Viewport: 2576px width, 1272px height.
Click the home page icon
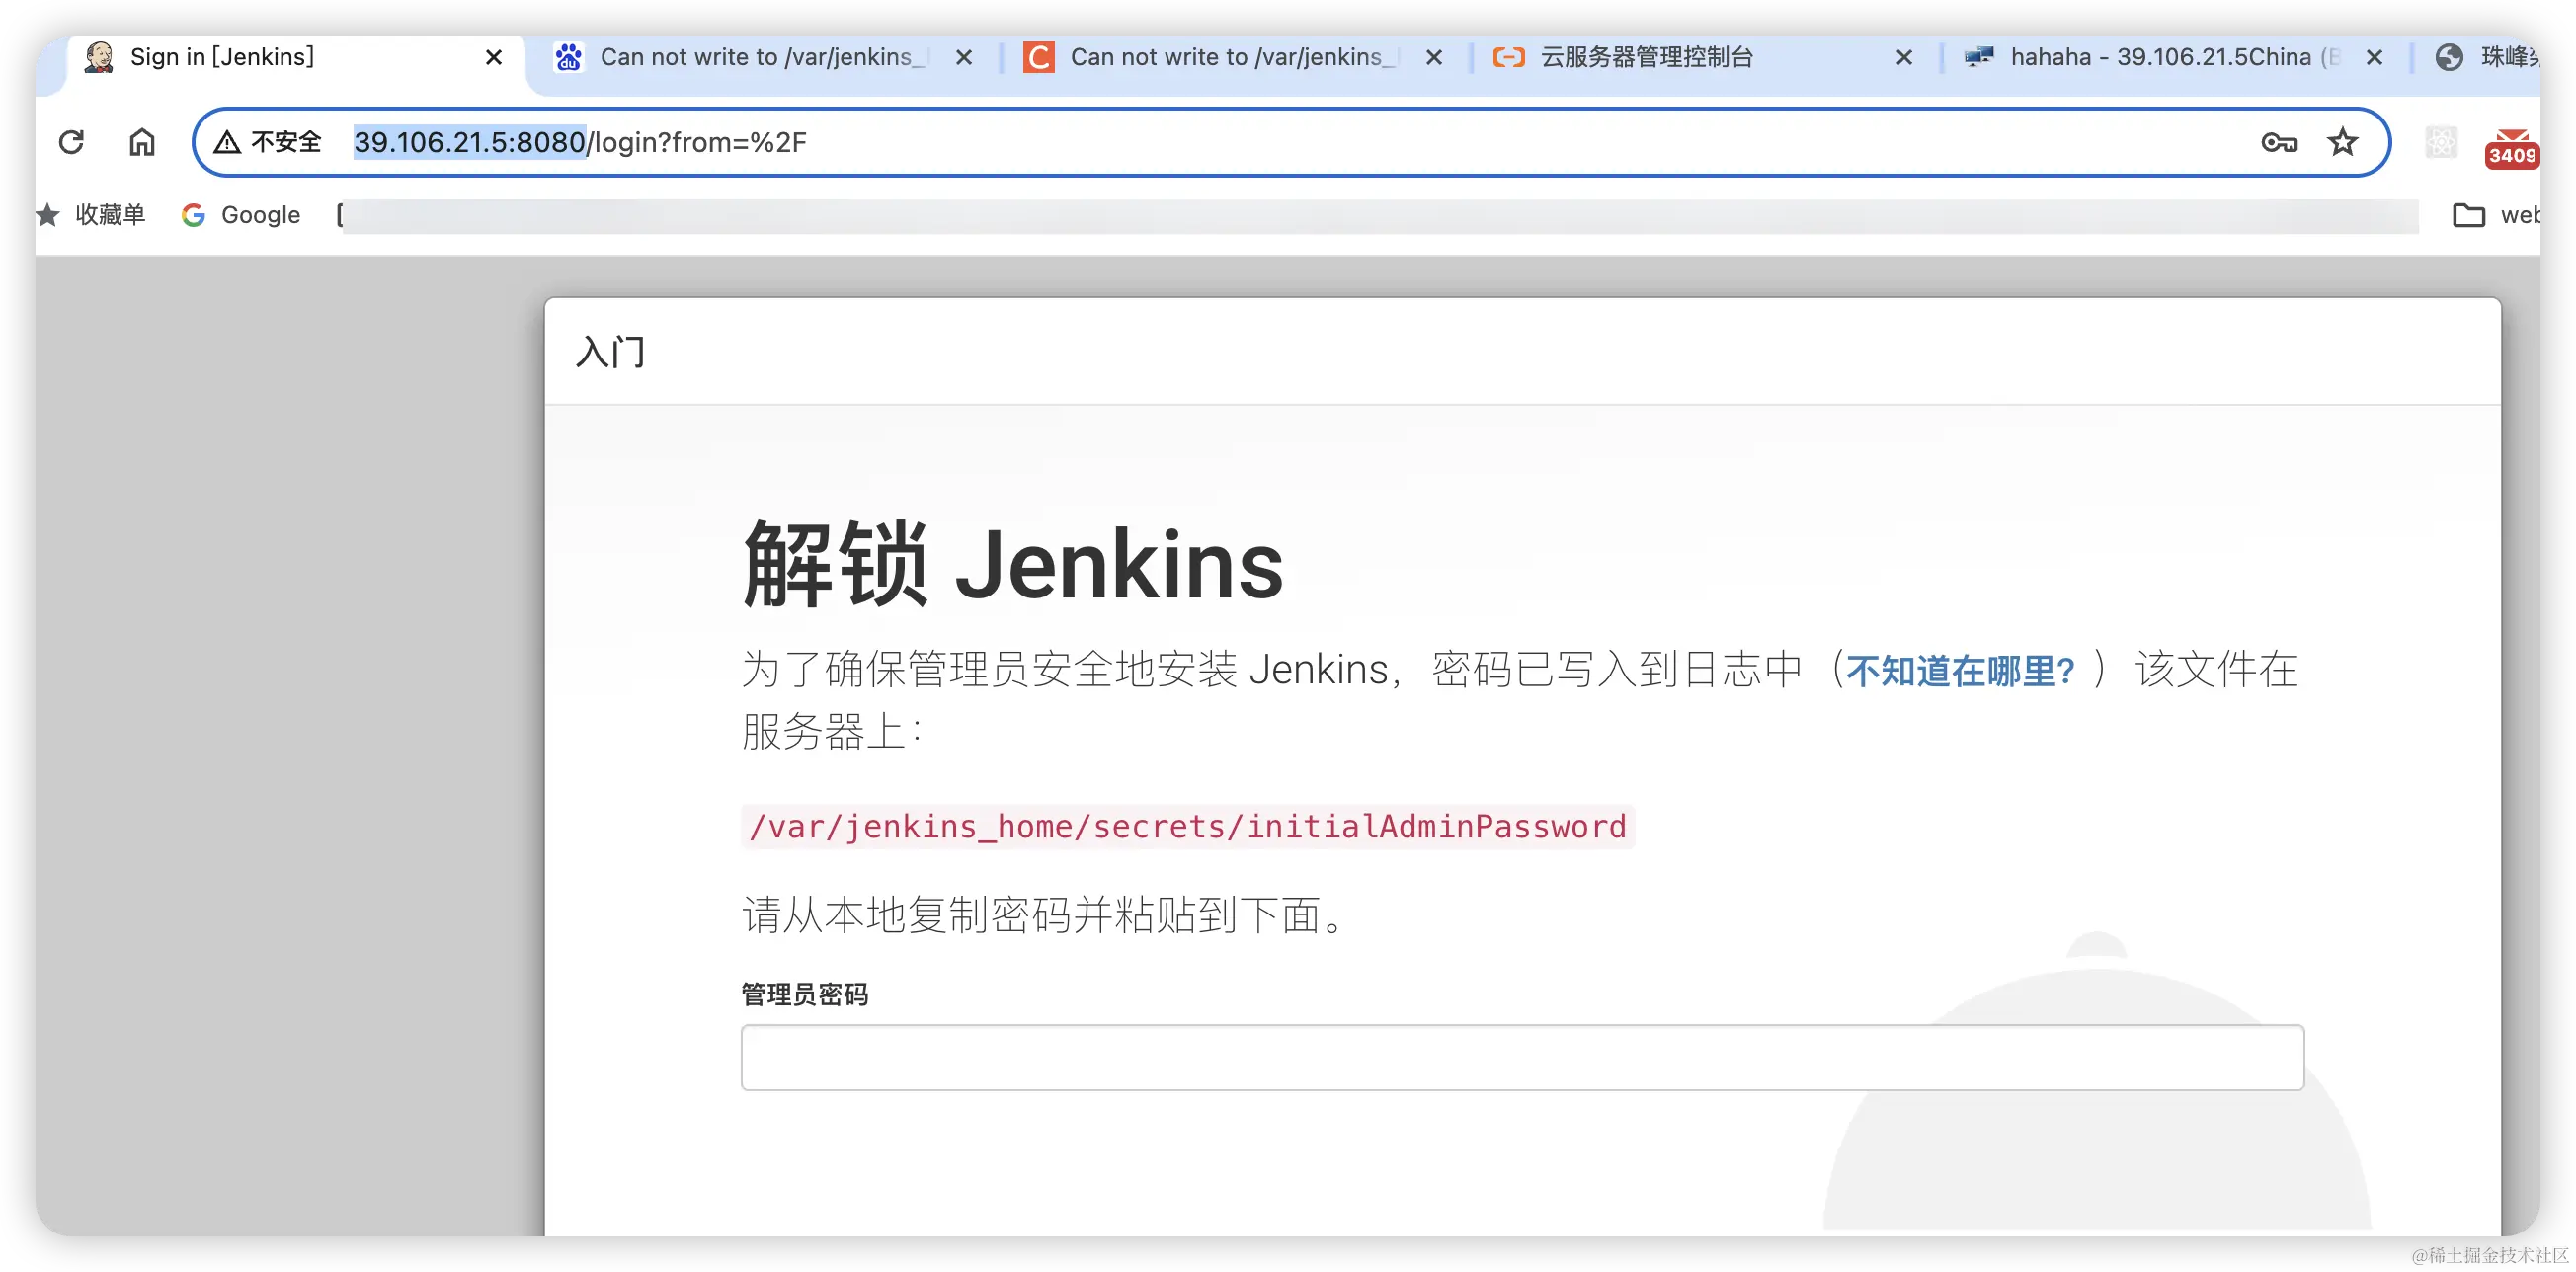tap(142, 142)
